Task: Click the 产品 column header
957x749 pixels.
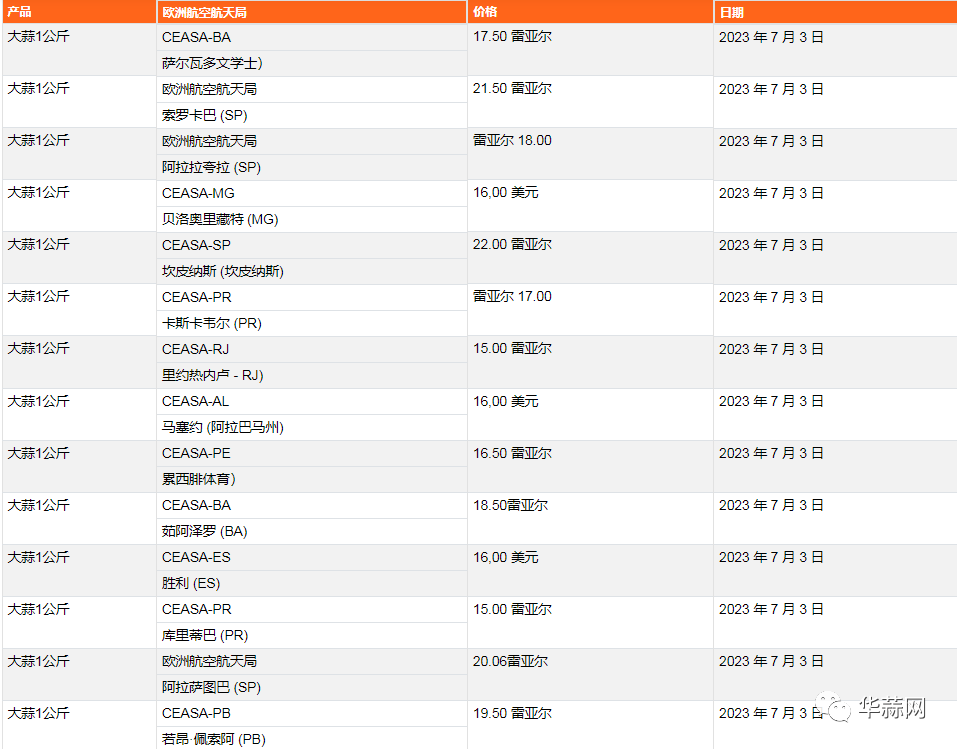Action: tap(79, 12)
